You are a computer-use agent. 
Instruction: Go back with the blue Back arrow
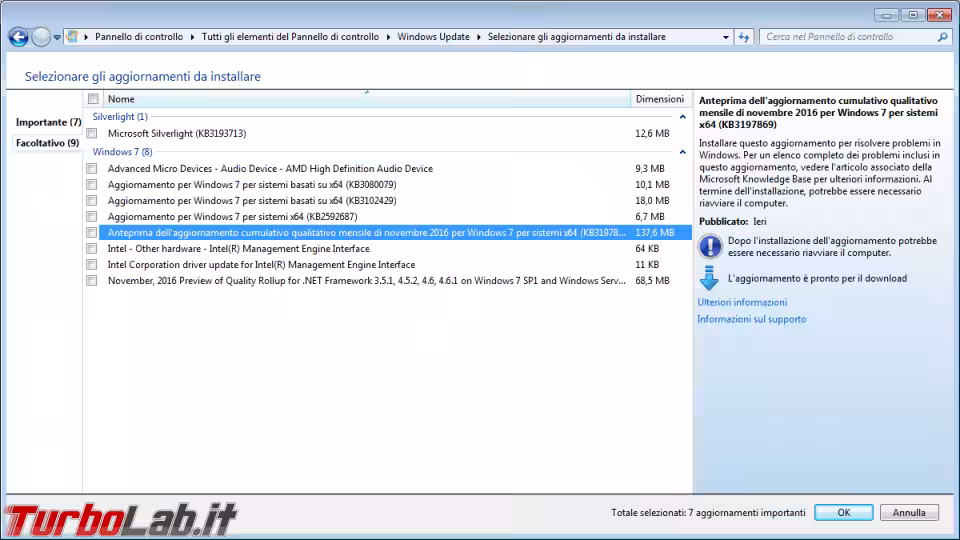[x=18, y=37]
